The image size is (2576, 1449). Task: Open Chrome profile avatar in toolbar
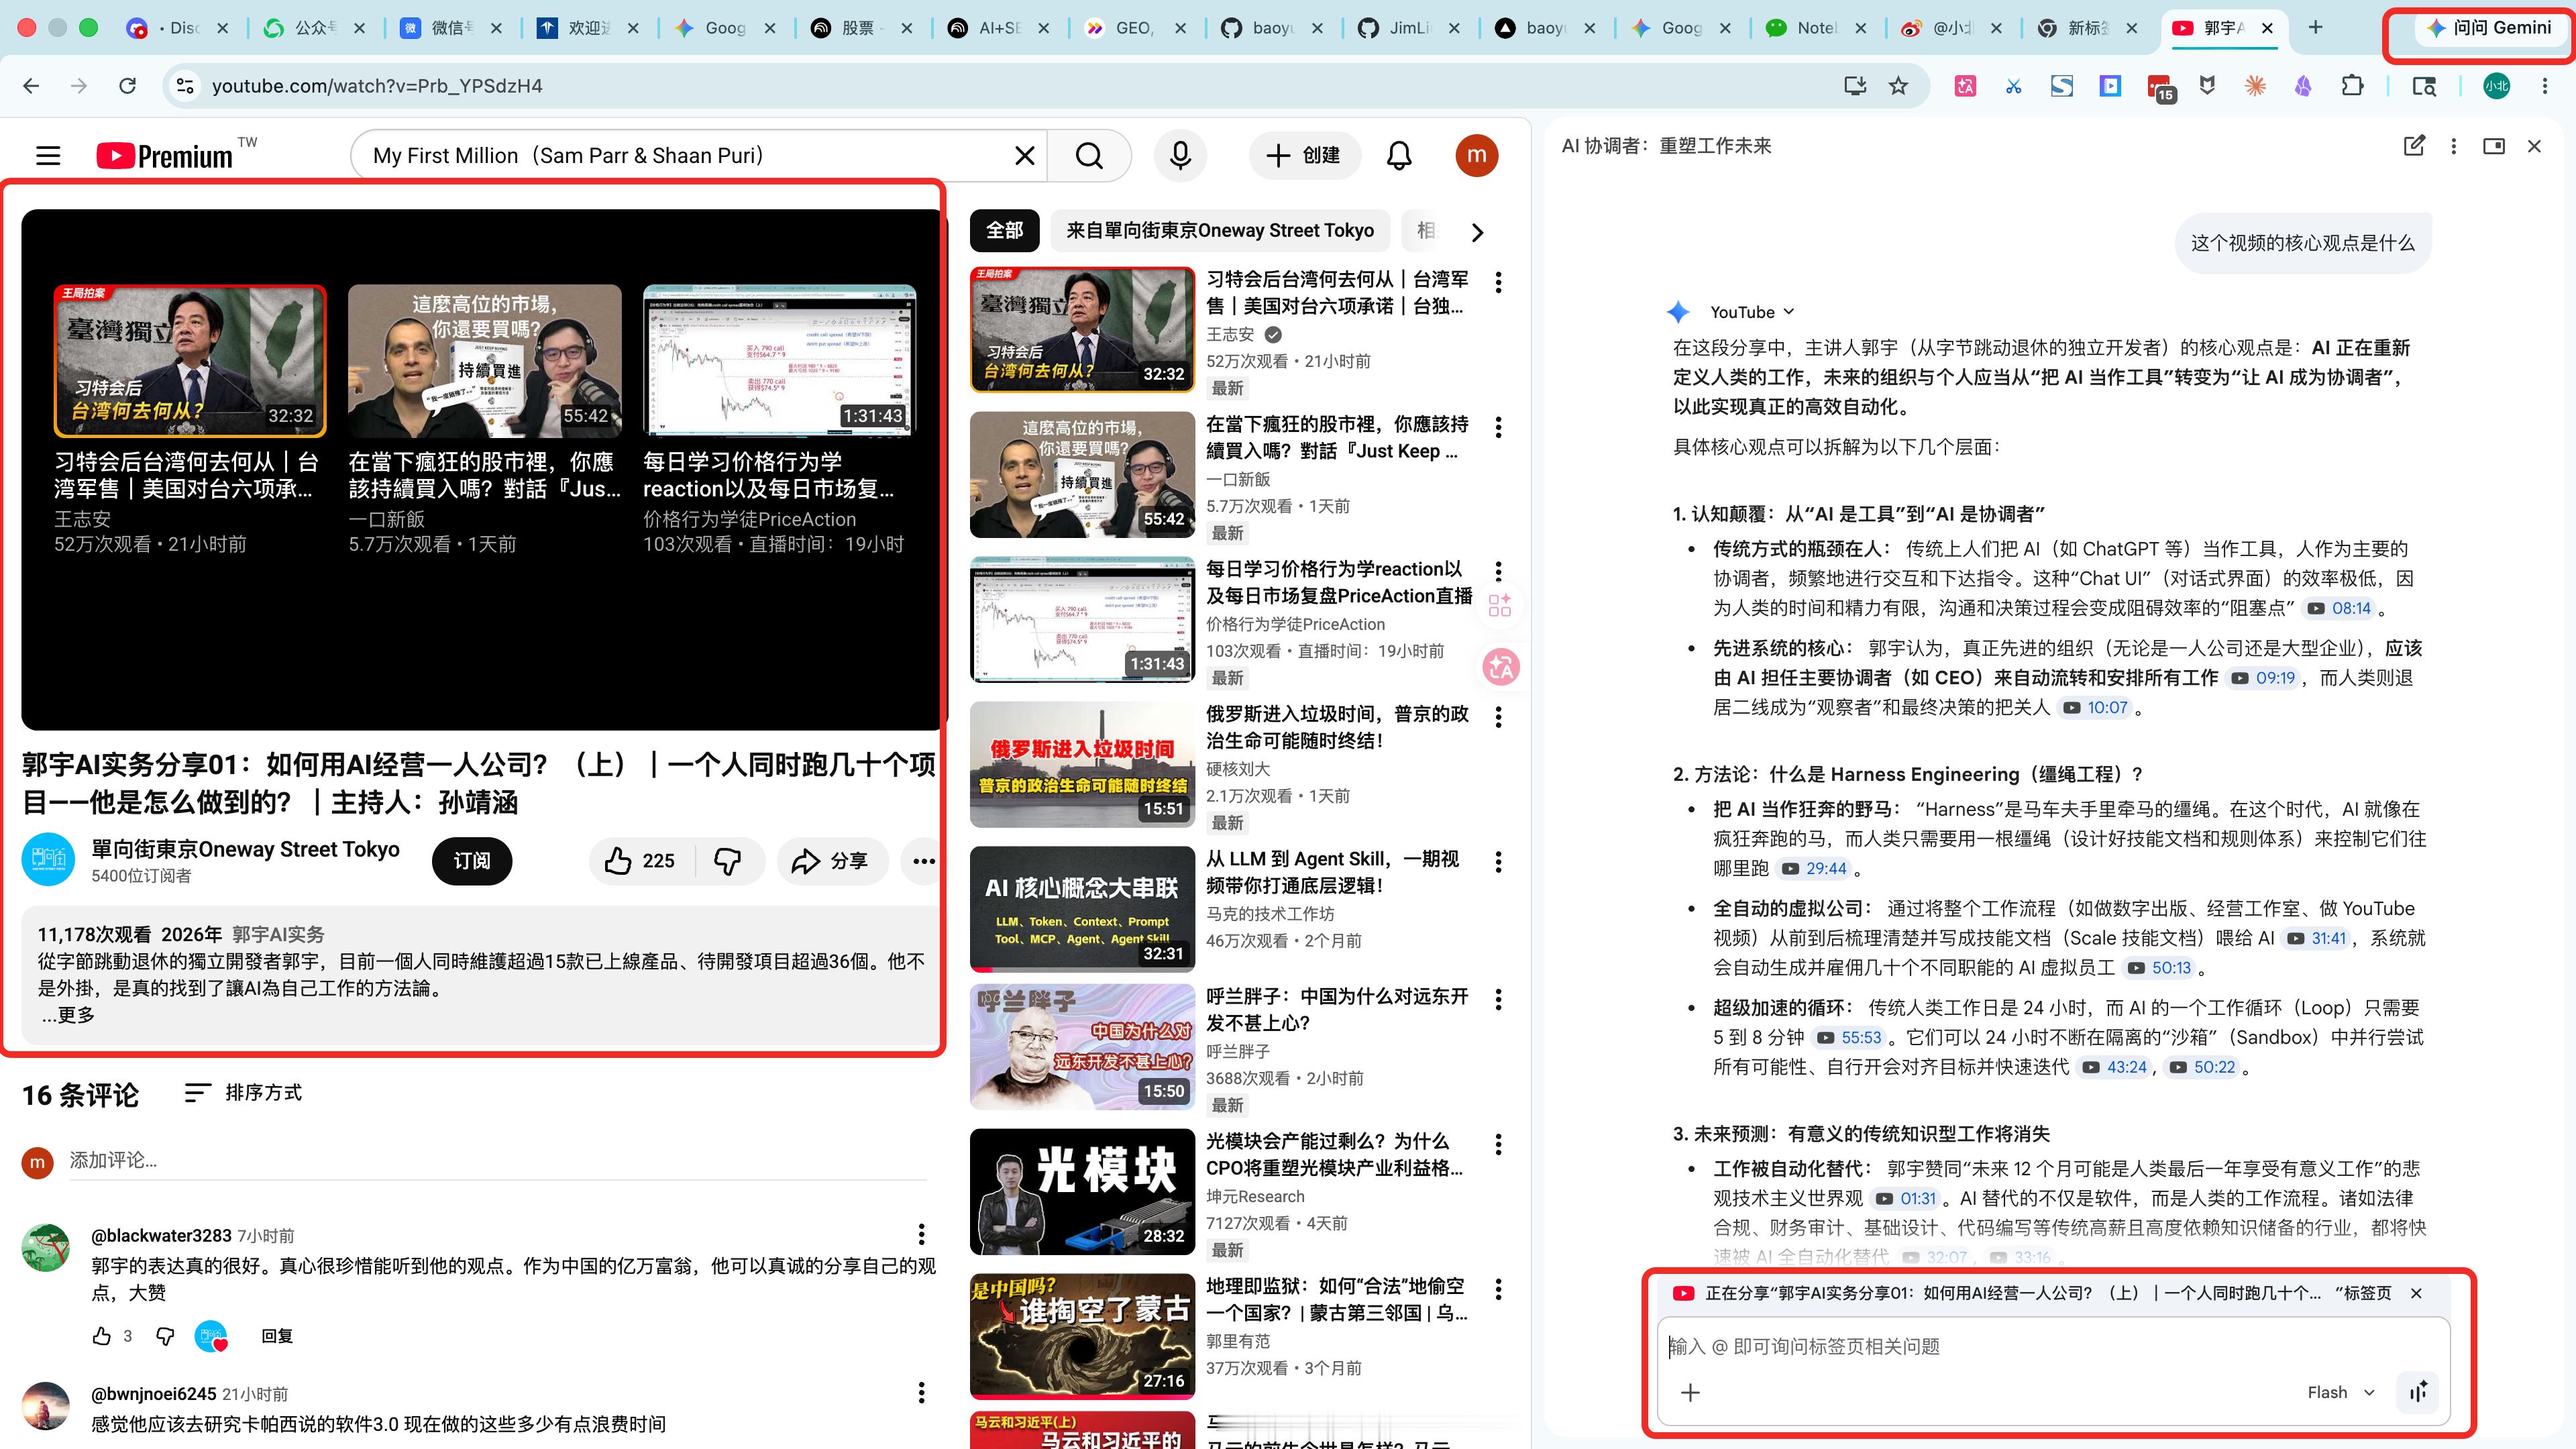coord(2496,86)
